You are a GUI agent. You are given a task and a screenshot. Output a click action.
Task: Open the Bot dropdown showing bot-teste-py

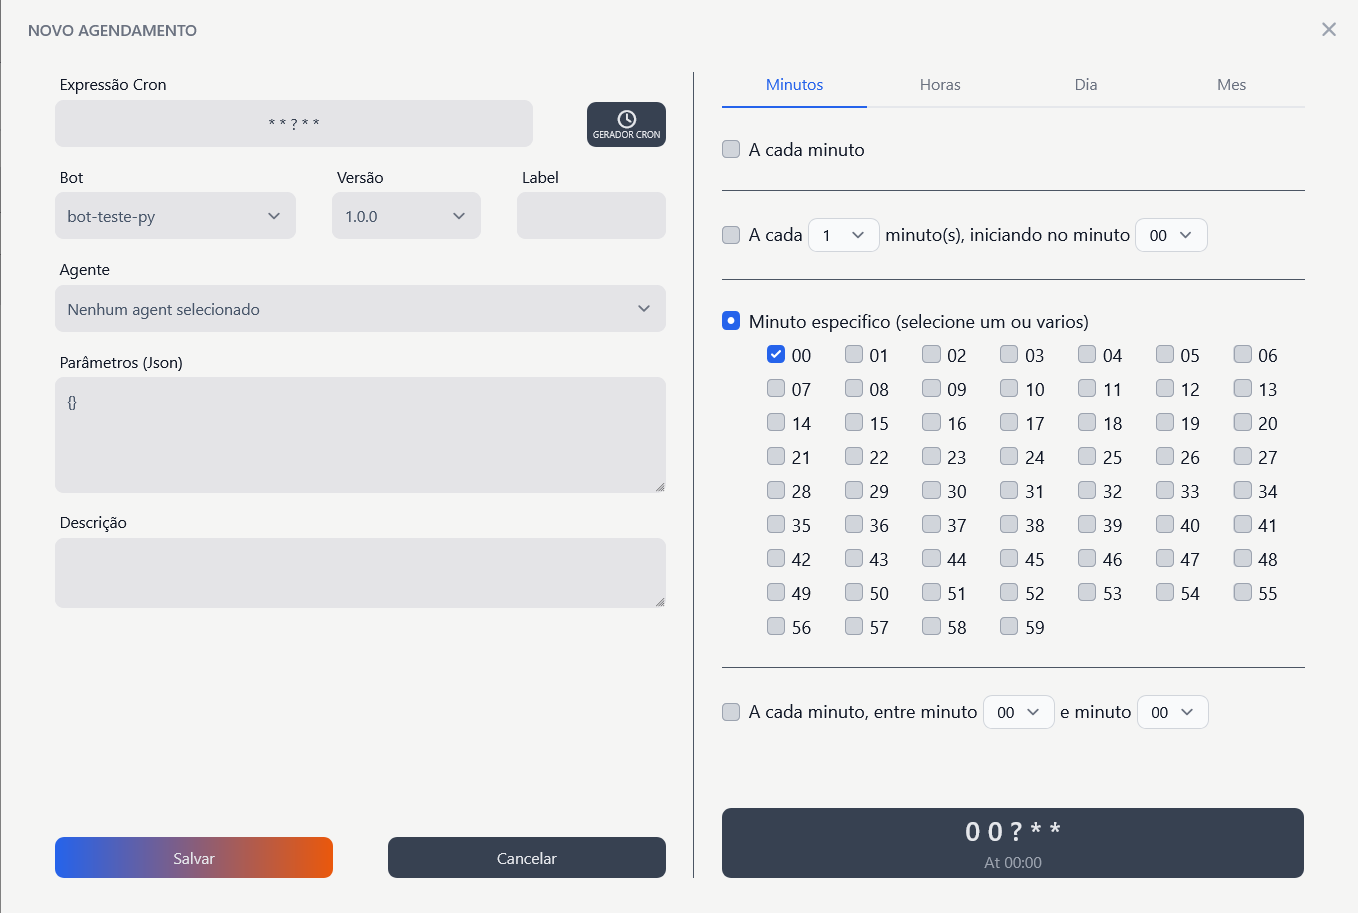(x=175, y=215)
